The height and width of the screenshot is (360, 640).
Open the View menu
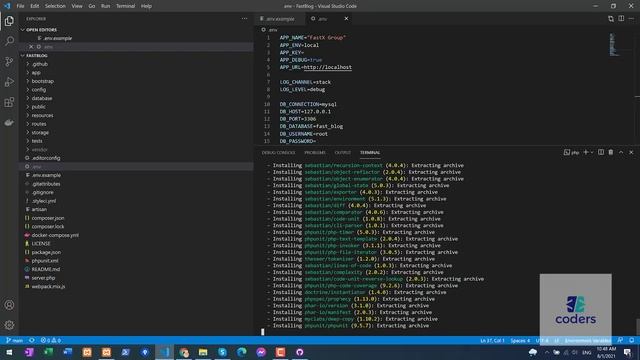[x=77, y=6]
